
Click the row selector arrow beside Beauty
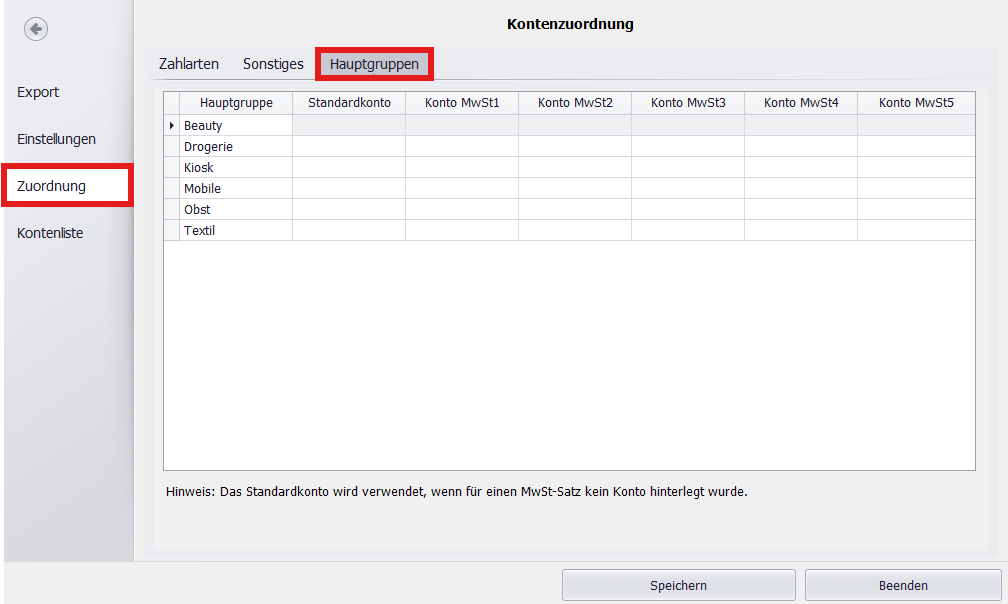pyautogui.click(x=170, y=125)
